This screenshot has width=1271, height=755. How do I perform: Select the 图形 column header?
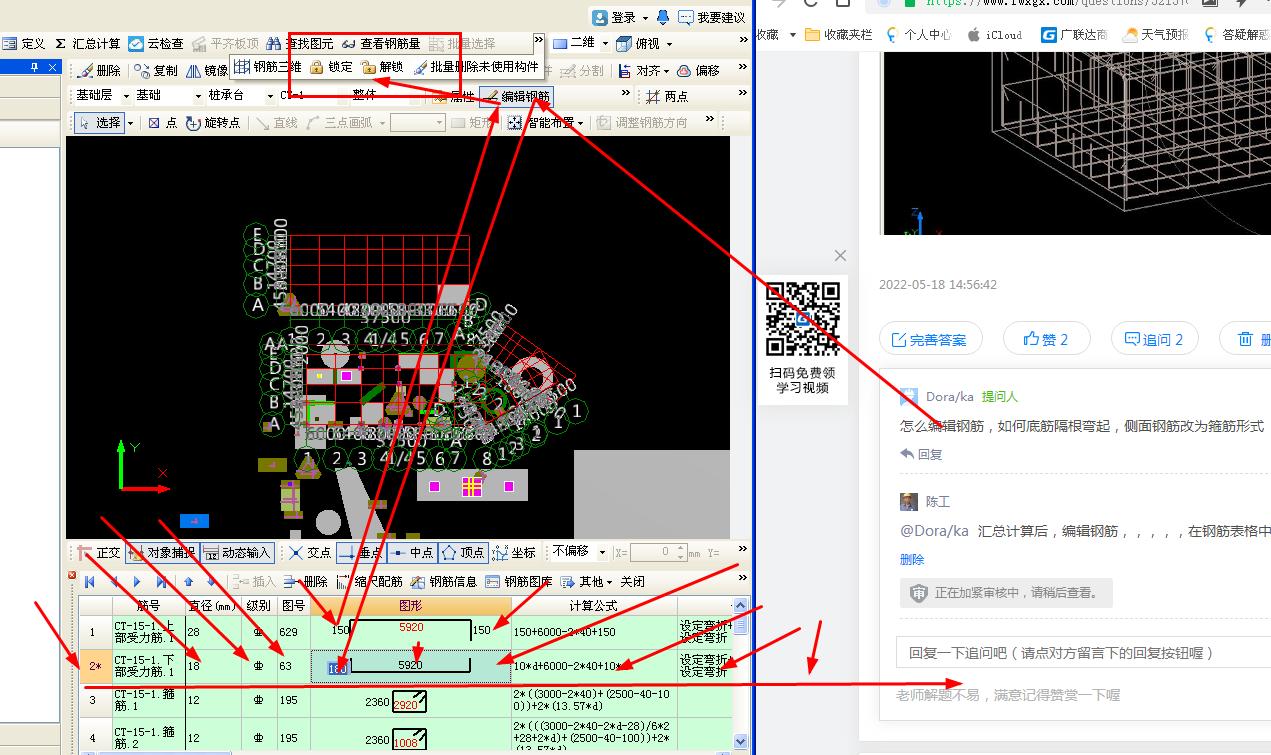410,606
